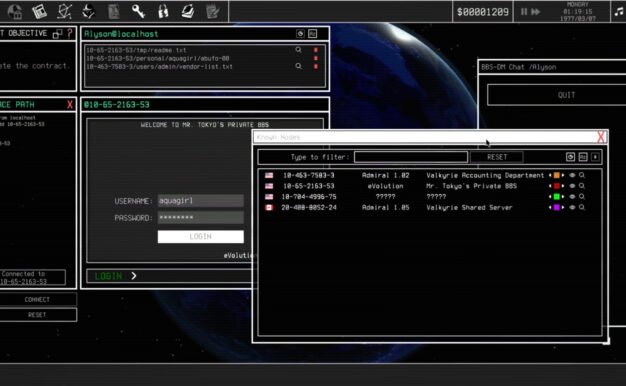
Task: Close the Trace Path panel with red X
Action: click(x=70, y=105)
